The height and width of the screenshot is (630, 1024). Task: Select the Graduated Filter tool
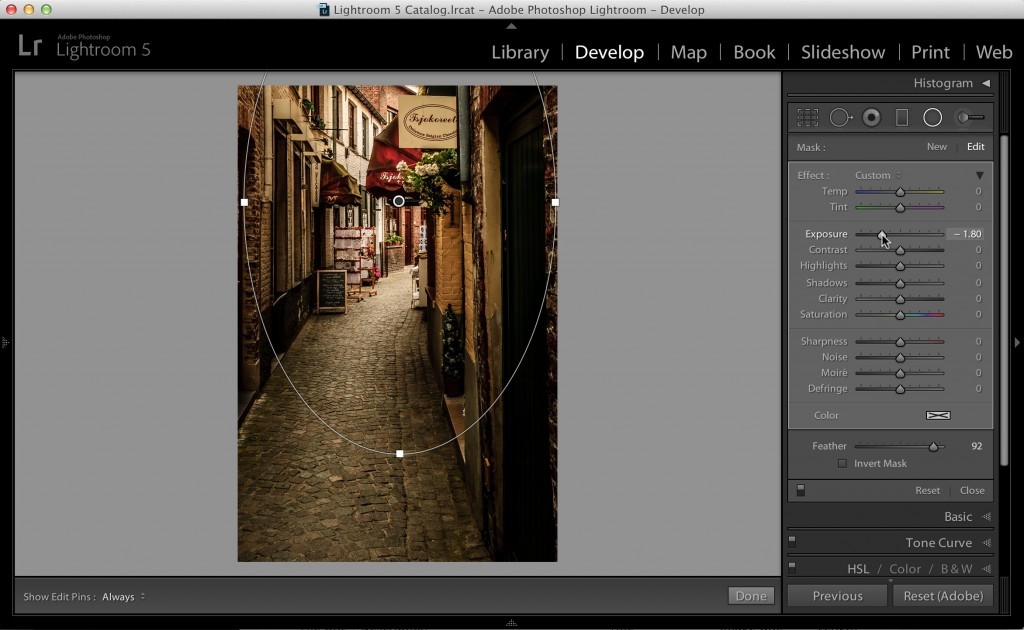tap(902, 118)
